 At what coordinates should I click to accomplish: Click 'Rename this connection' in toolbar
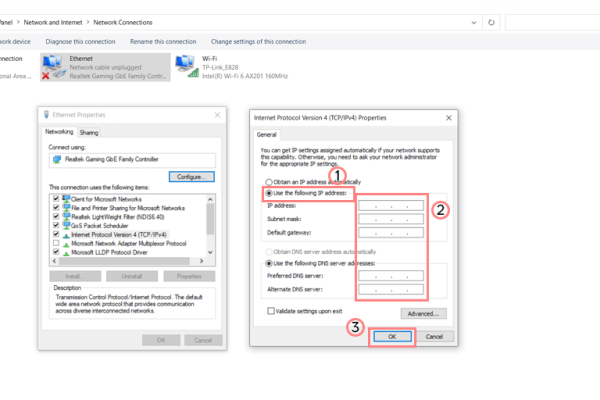pyautogui.click(x=162, y=41)
